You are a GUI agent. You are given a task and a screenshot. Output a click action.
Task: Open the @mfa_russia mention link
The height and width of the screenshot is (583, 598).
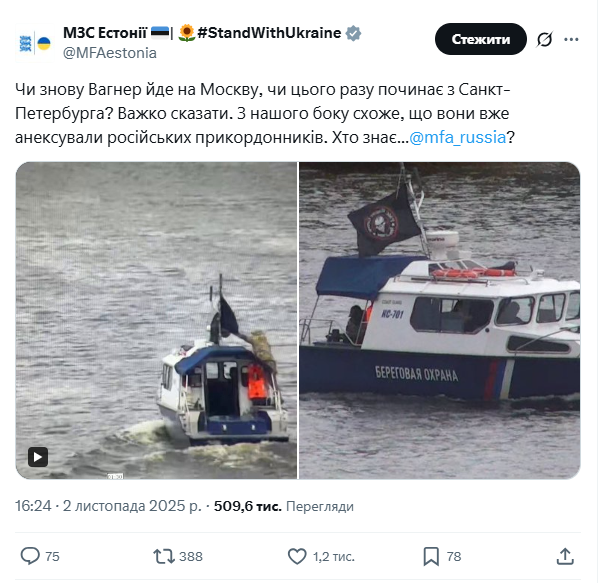point(457,137)
